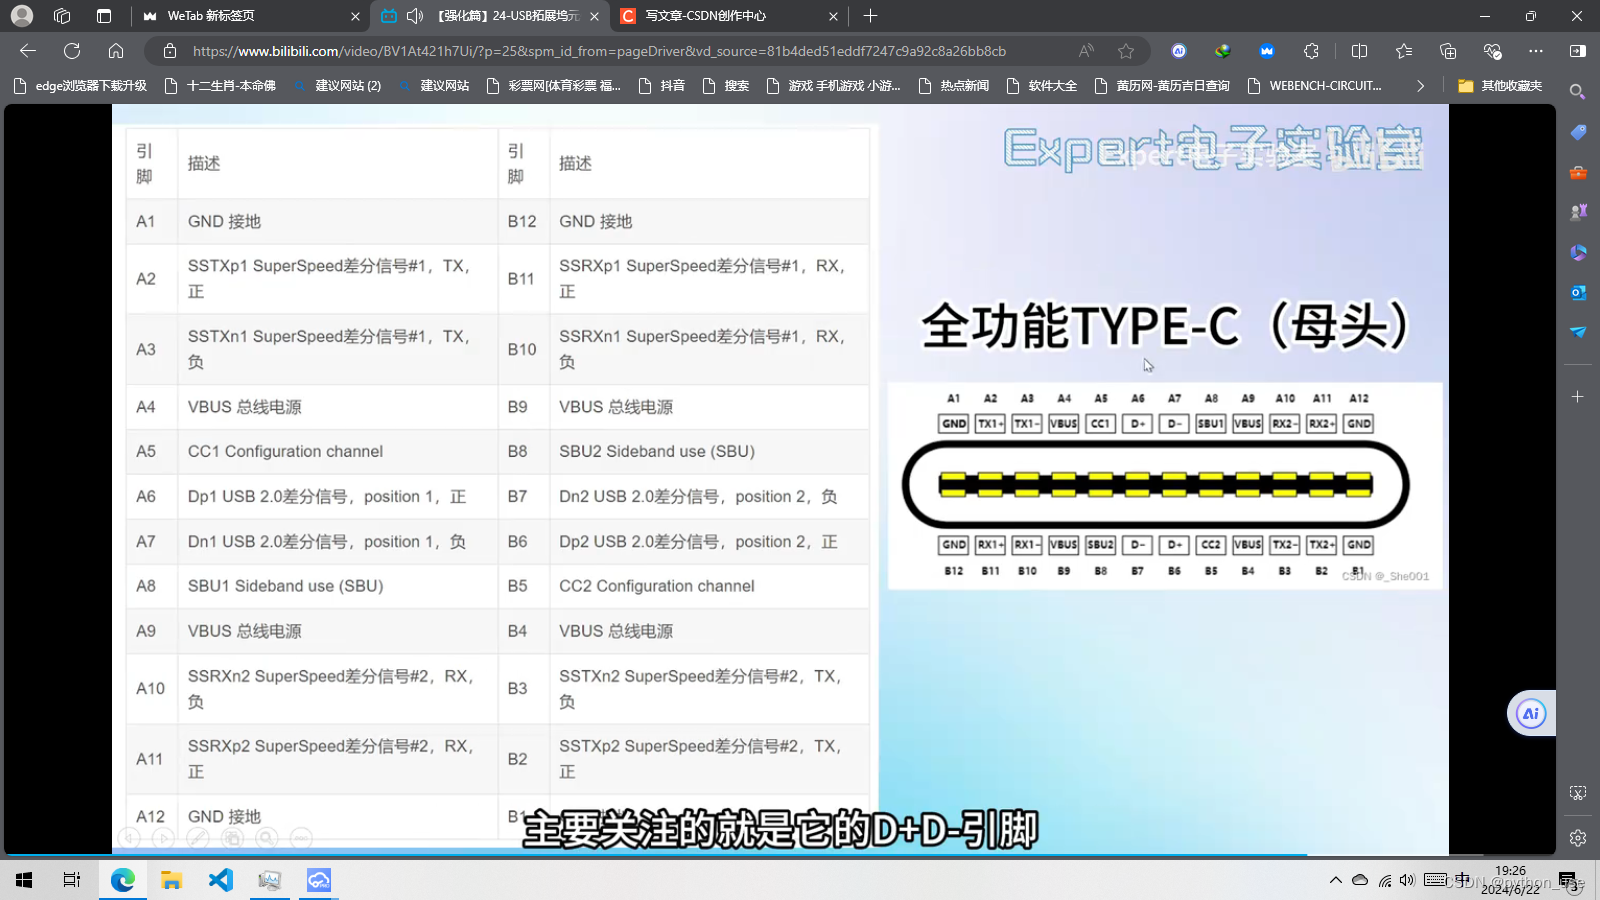Click the floating Ai assistant button
The width and height of the screenshot is (1600, 900).
pos(1531,713)
